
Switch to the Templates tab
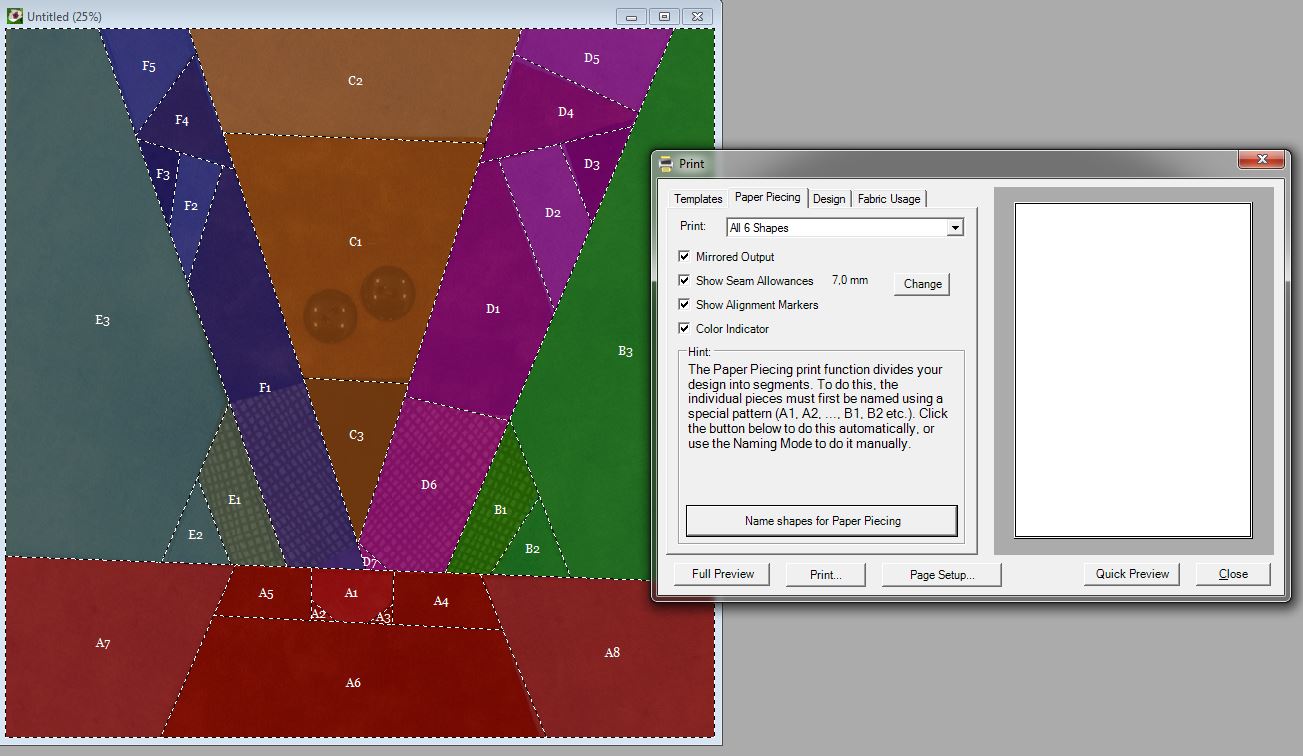click(x=697, y=198)
